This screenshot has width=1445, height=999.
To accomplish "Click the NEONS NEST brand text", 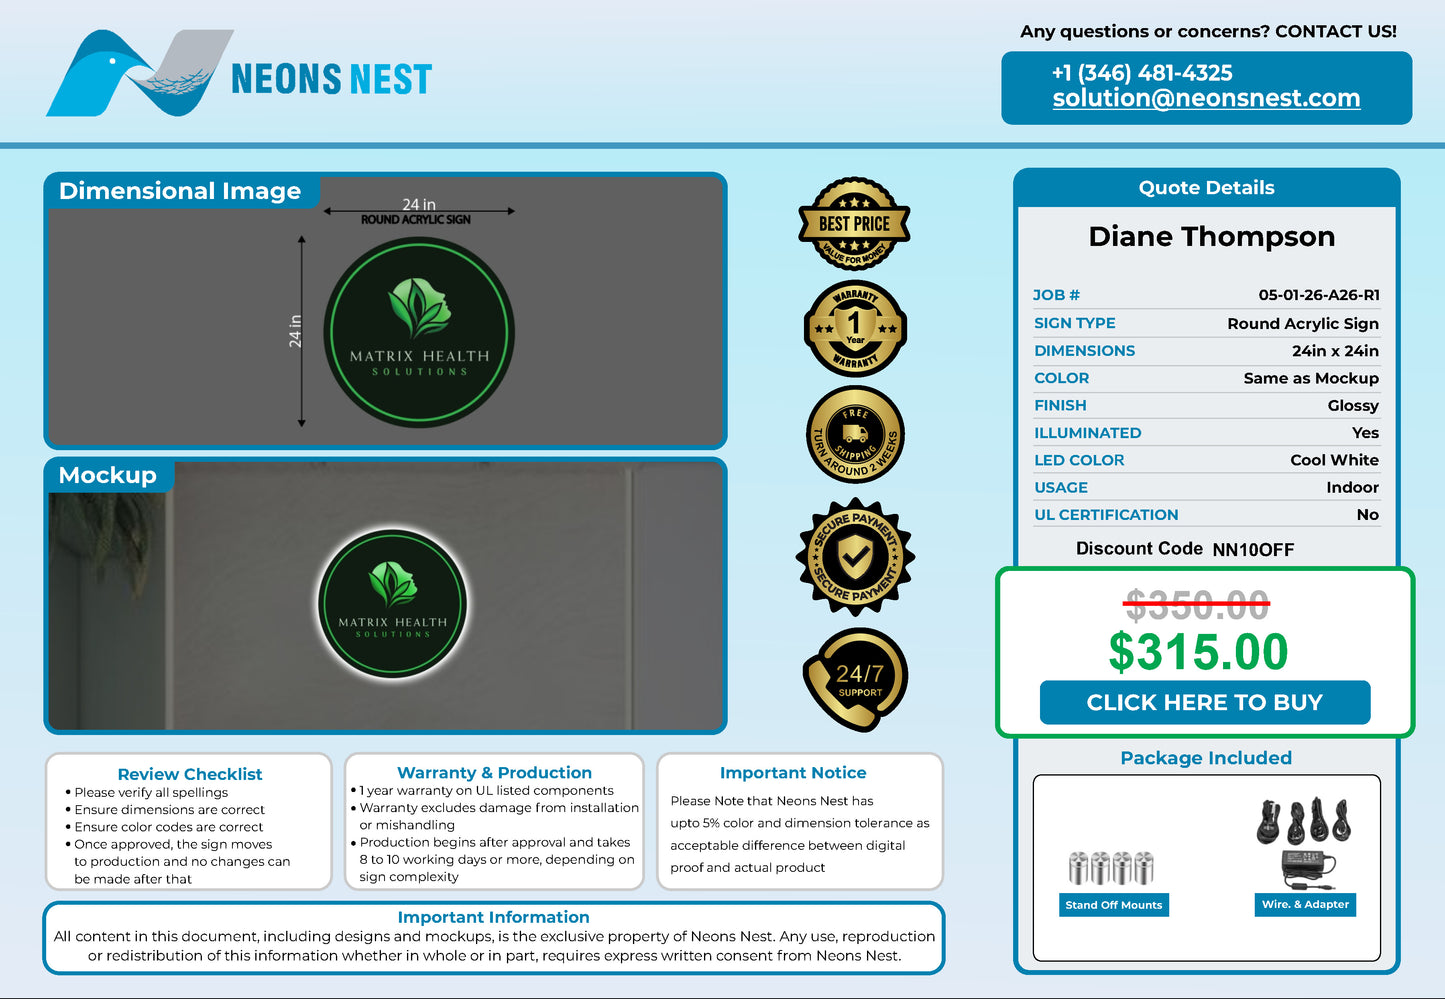I will 331,79.
